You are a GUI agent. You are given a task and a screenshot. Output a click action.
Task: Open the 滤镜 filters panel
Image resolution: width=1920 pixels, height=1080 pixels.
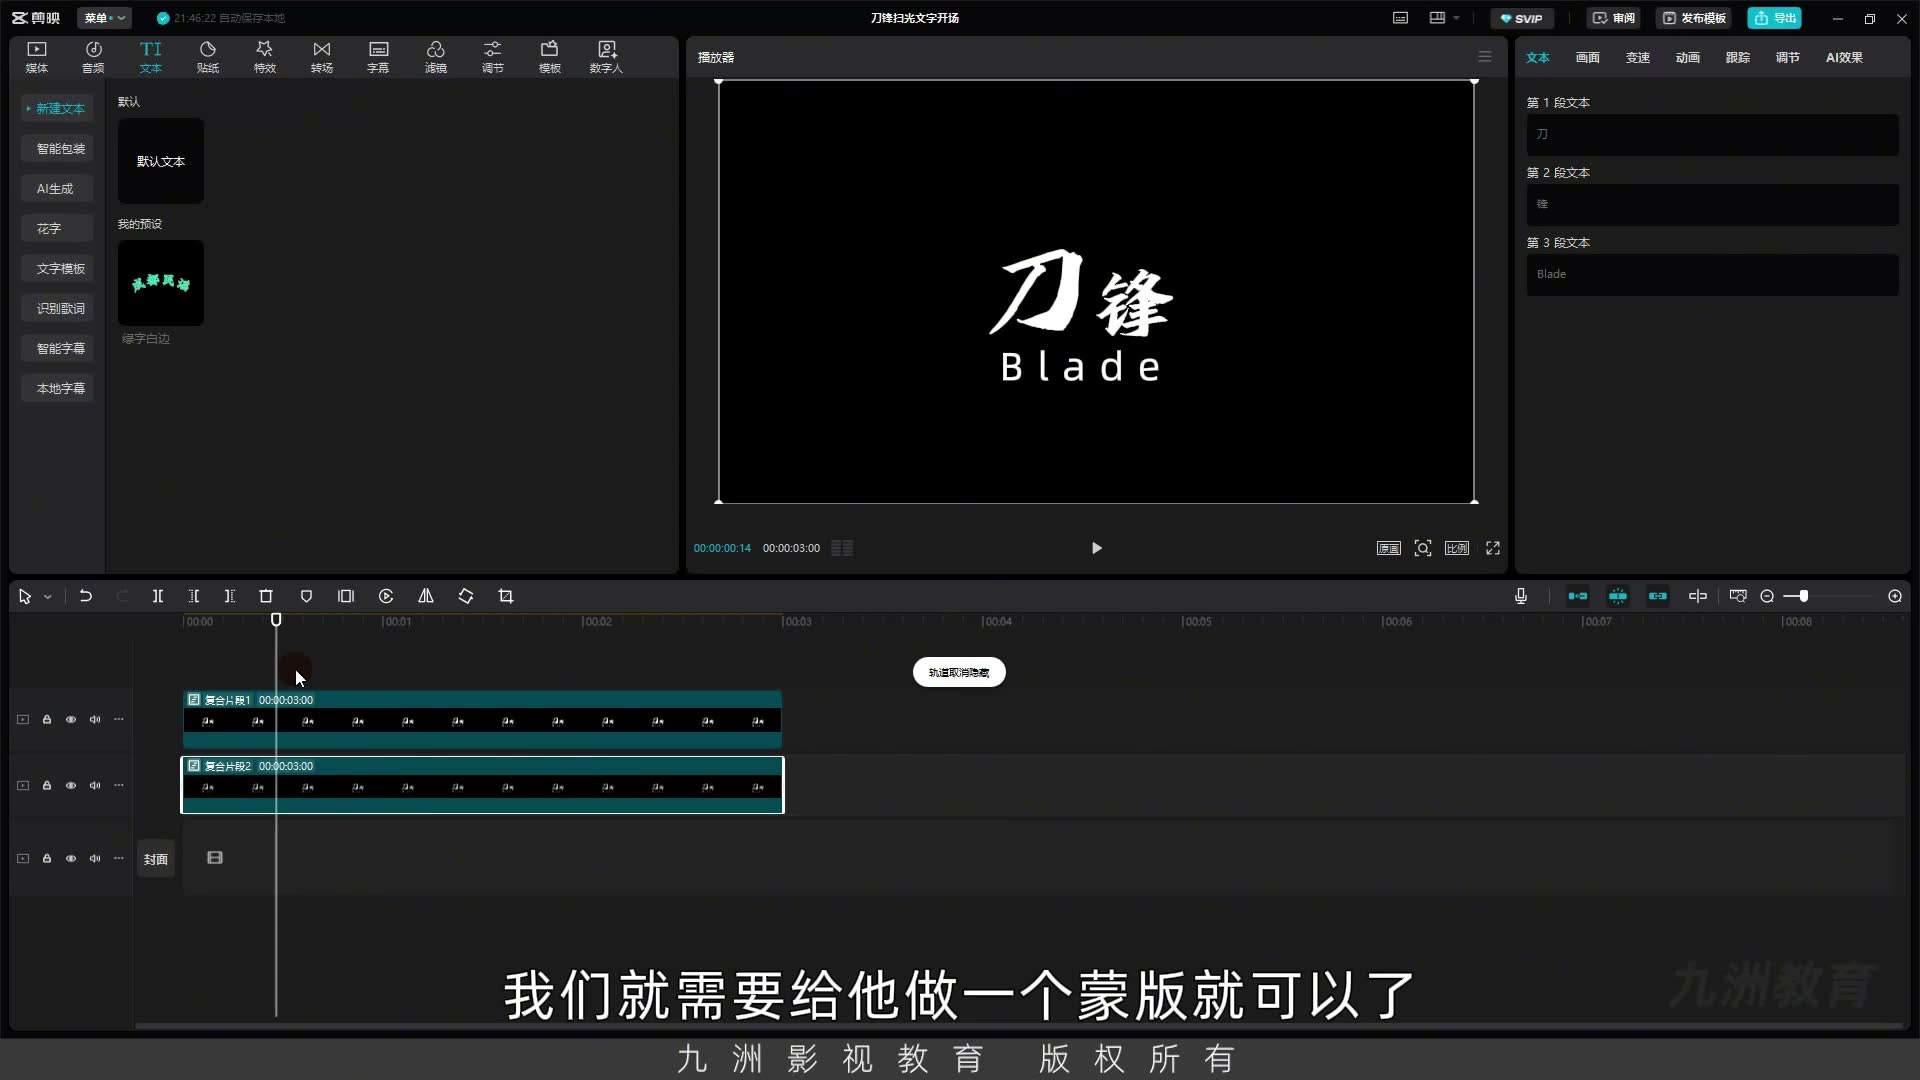pos(436,57)
